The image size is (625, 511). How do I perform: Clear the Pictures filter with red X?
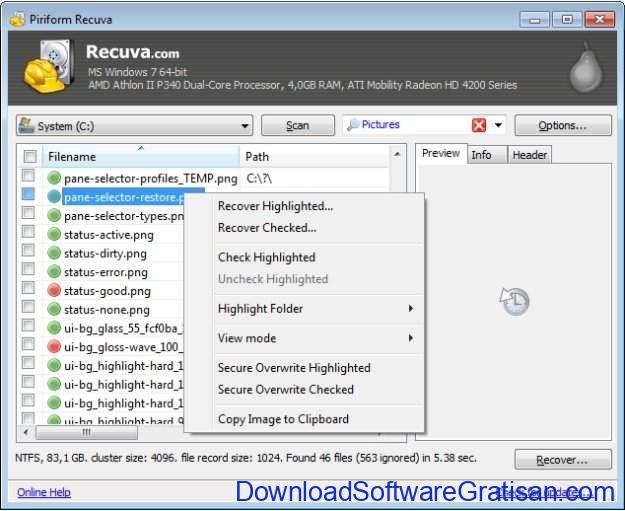coord(479,125)
